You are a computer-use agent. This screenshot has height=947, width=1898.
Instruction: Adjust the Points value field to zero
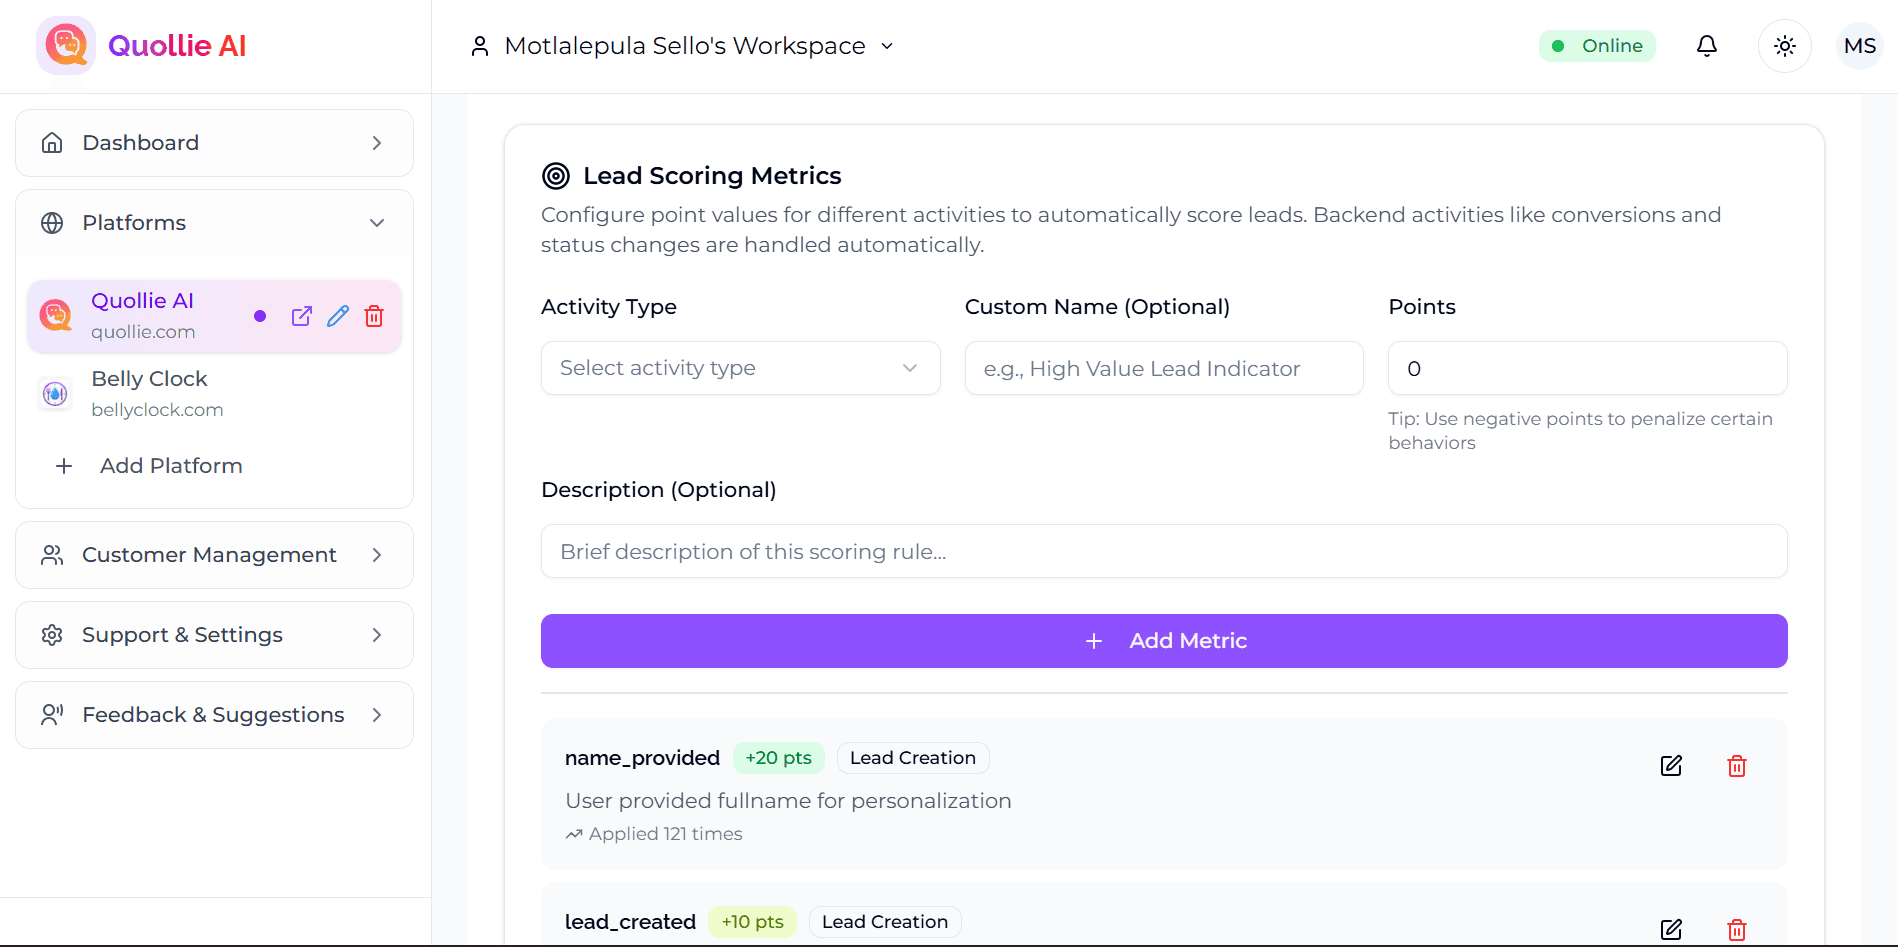[1586, 368]
